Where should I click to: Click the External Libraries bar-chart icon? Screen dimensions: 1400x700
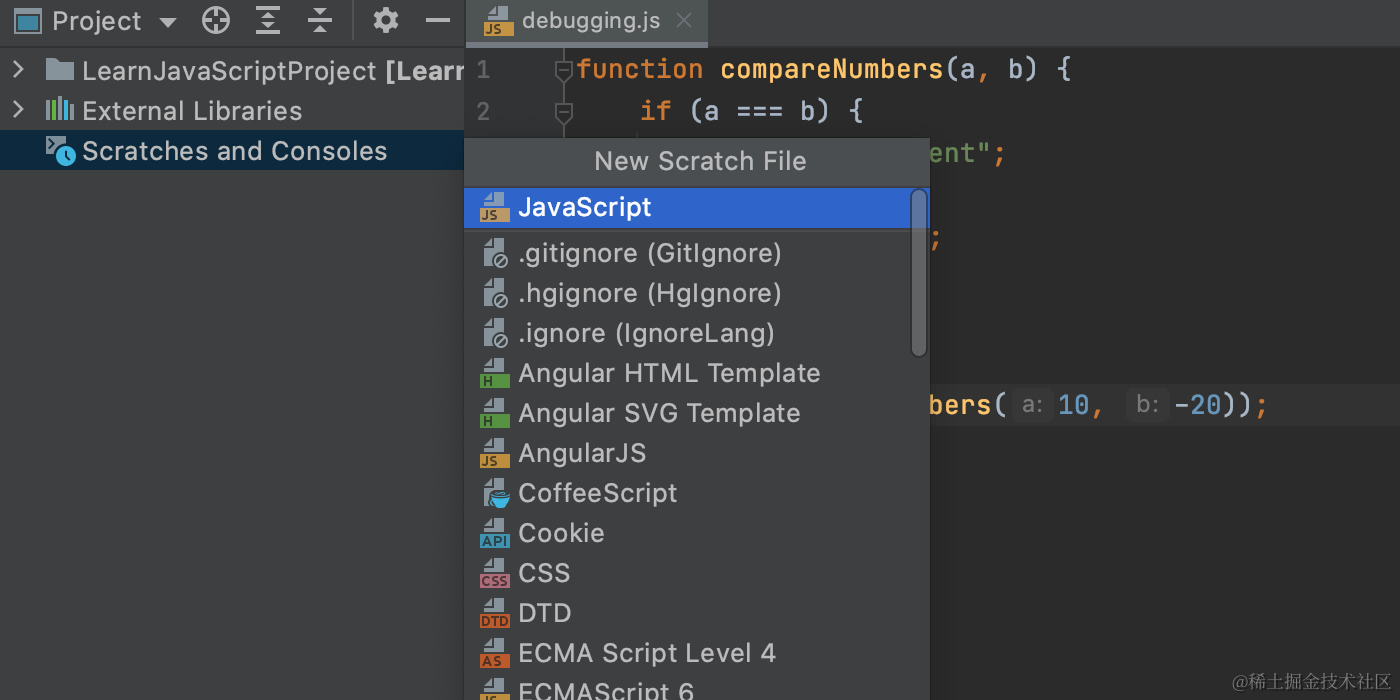pos(60,110)
